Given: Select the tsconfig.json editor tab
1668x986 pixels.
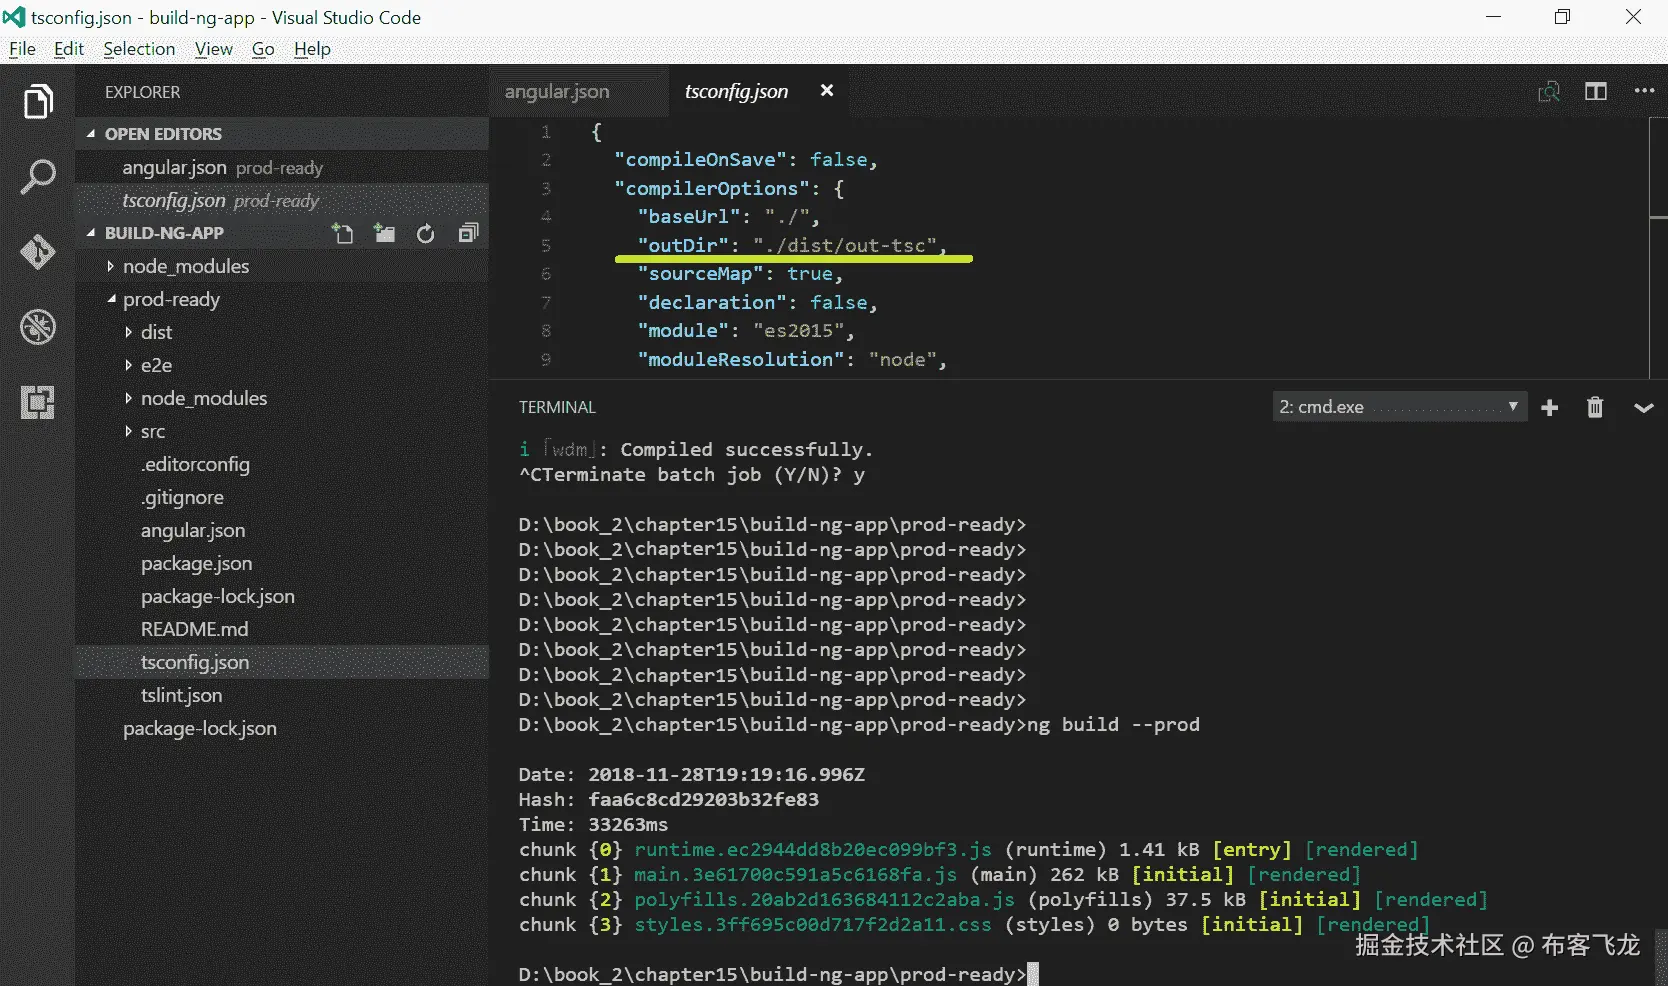Looking at the screenshot, I should click(x=736, y=91).
